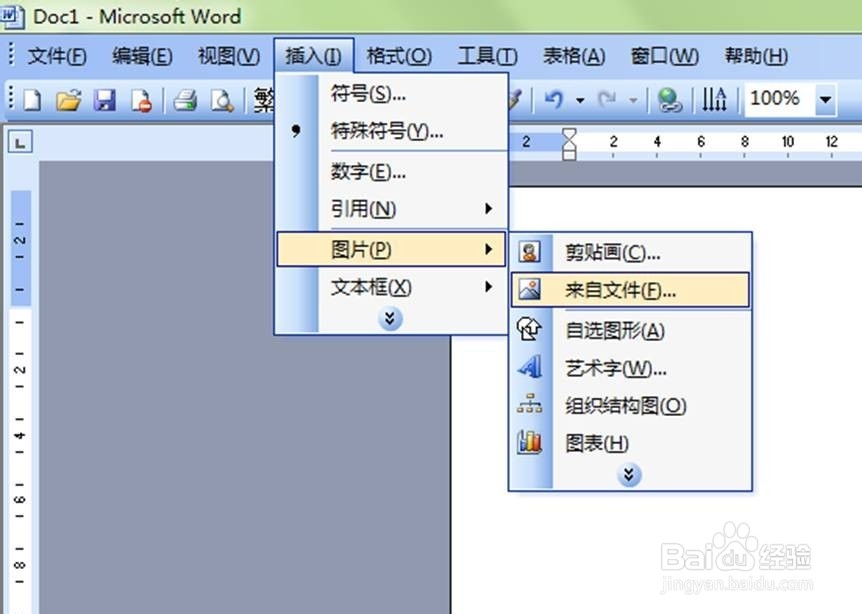Click the greyed Redo arrow icon

click(607, 99)
